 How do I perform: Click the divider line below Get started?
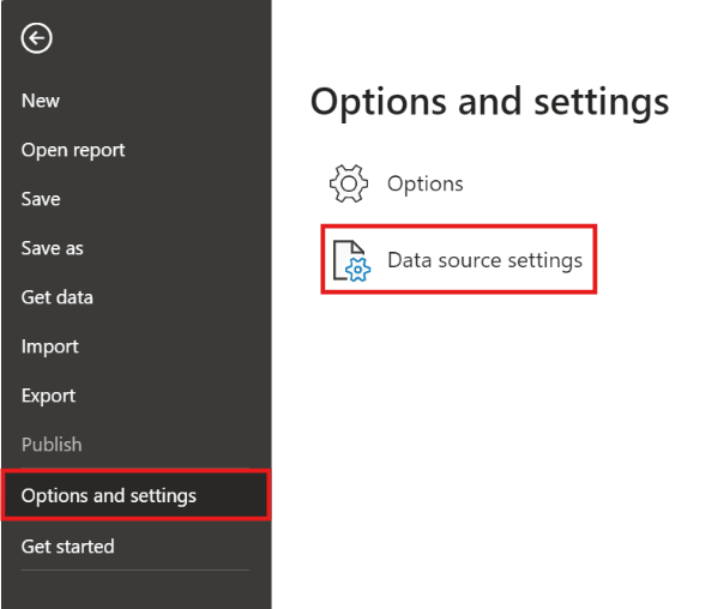tap(135, 571)
